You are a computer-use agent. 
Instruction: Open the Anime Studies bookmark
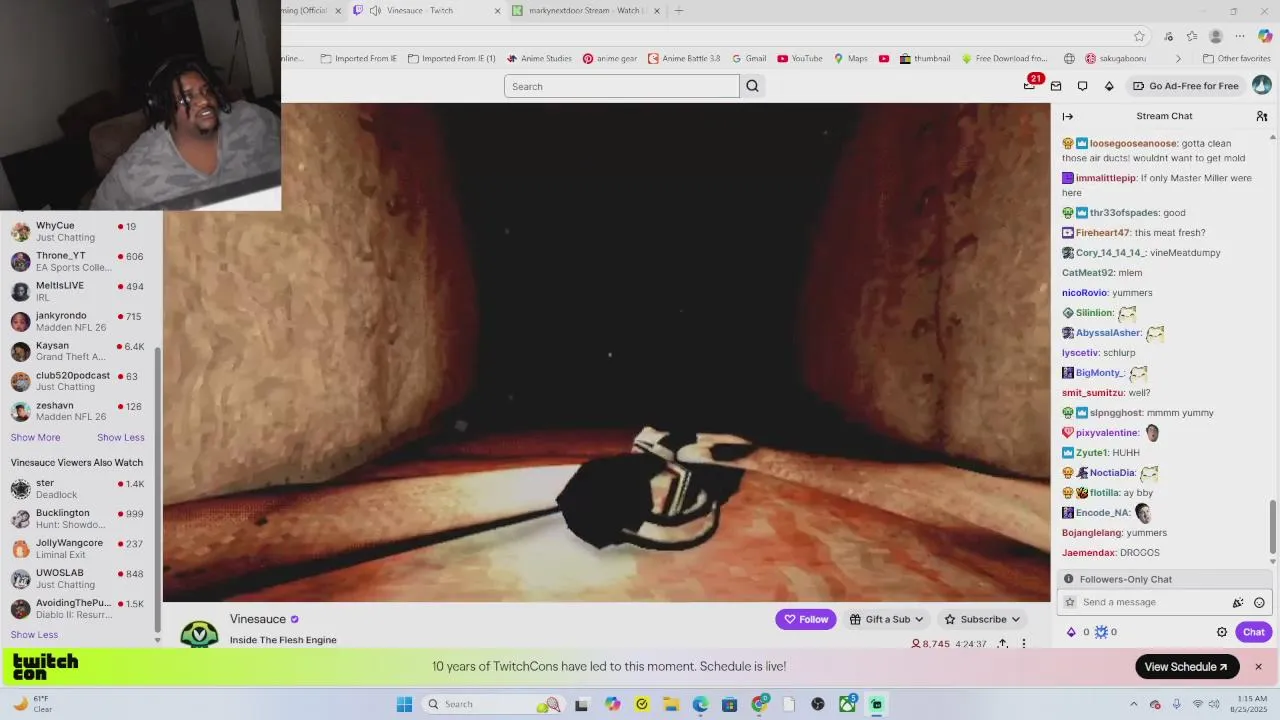pyautogui.click(x=539, y=59)
